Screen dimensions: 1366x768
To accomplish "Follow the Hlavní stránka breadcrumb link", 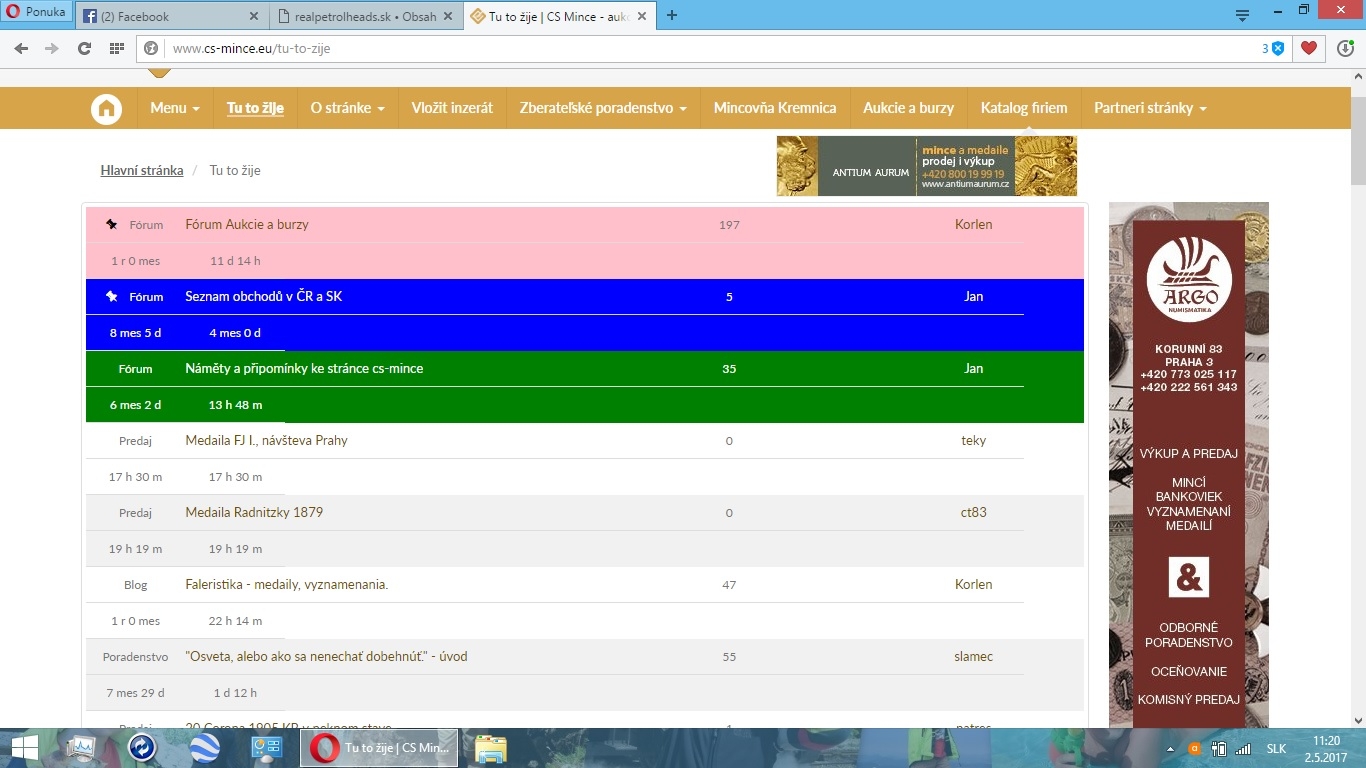I will coord(142,170).
